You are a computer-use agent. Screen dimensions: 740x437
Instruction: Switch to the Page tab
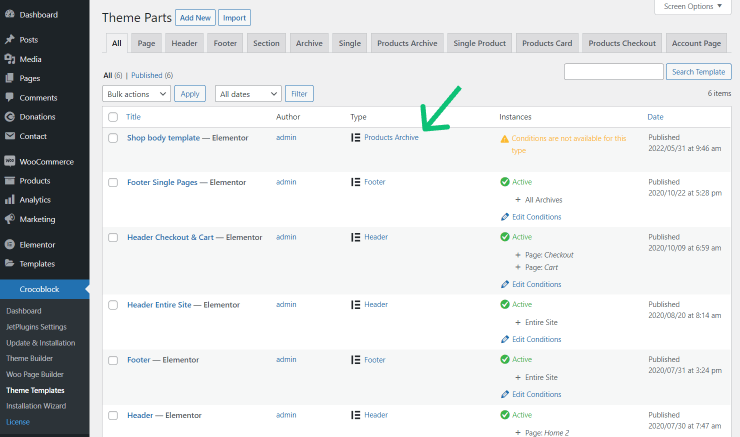pyautogui.click(x=146, y=43)
